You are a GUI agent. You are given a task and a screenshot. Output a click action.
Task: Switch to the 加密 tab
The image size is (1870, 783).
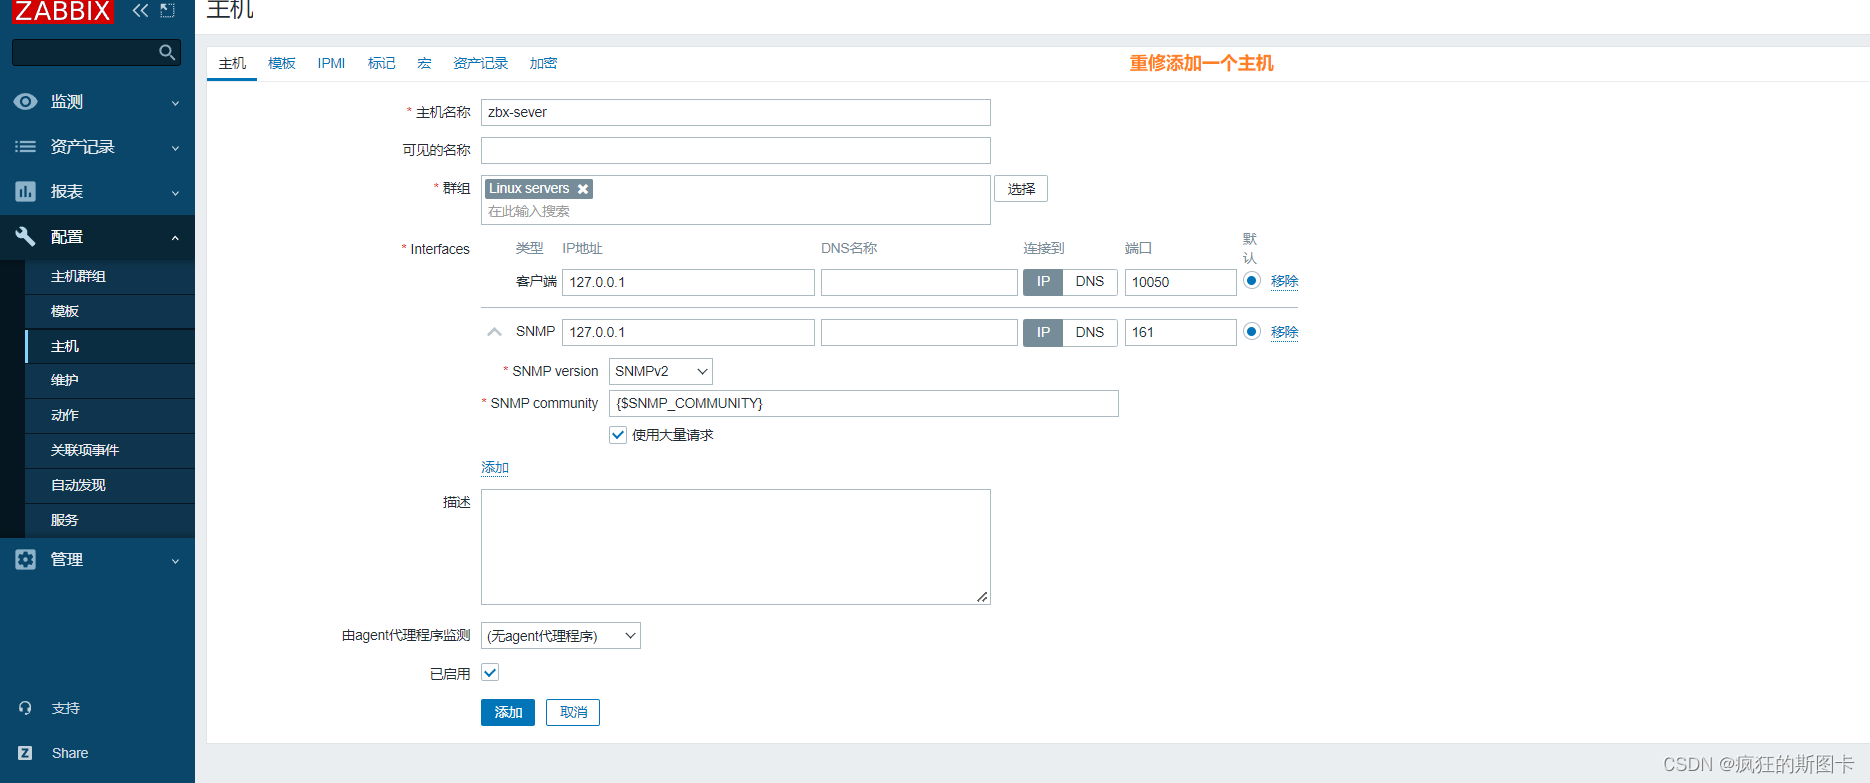click(x=543, y=63)
